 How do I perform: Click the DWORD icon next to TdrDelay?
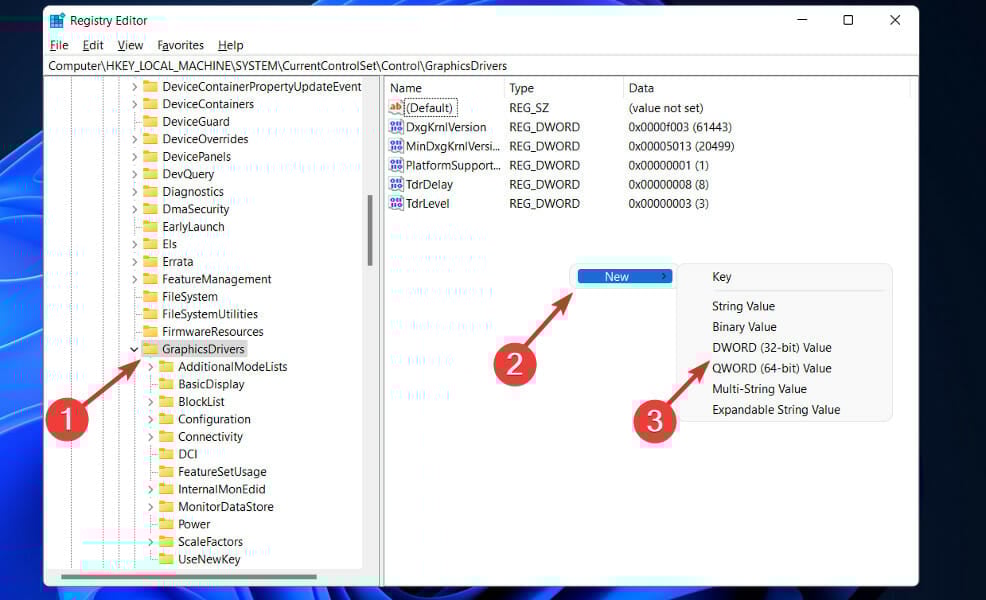pyautogui.click(x=397, y=184)
